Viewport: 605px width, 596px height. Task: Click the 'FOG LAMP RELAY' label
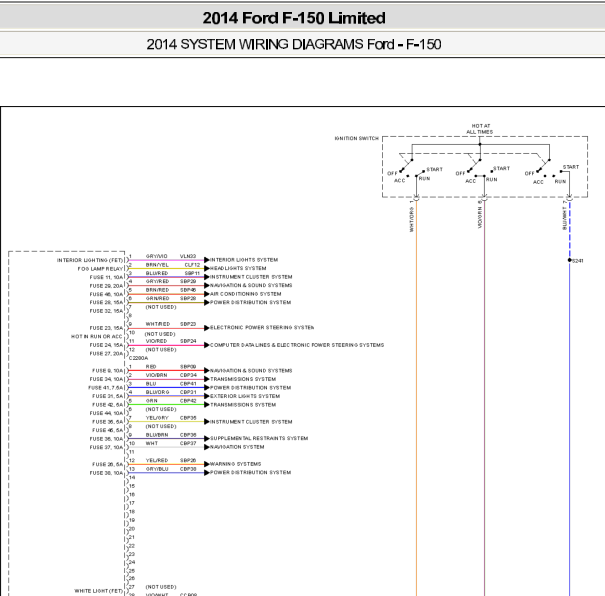tap(100, 269)
